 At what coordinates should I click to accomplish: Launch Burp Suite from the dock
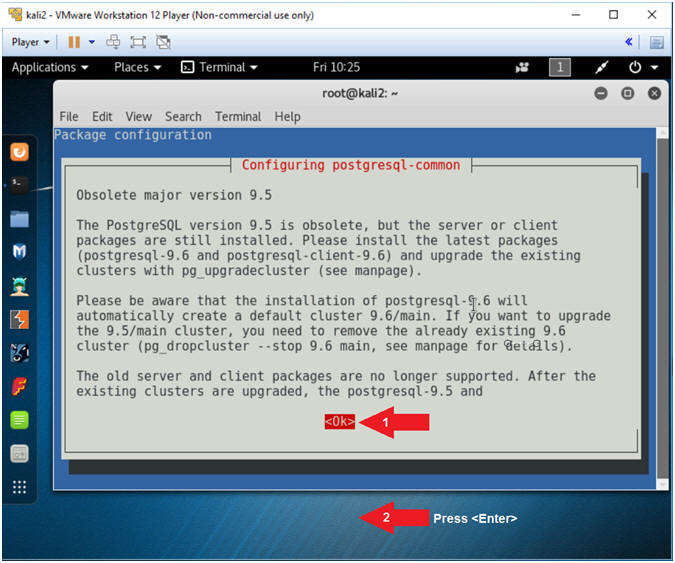click(x=19, y=319)
